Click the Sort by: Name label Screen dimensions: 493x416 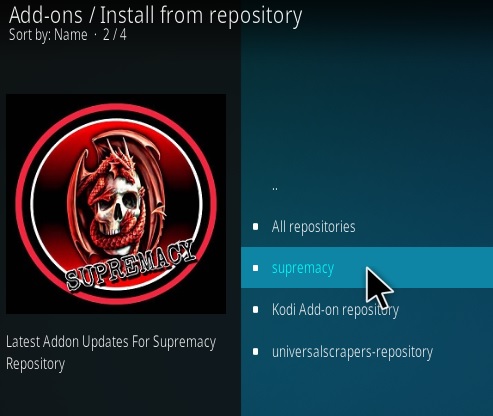tap(48, 35)
